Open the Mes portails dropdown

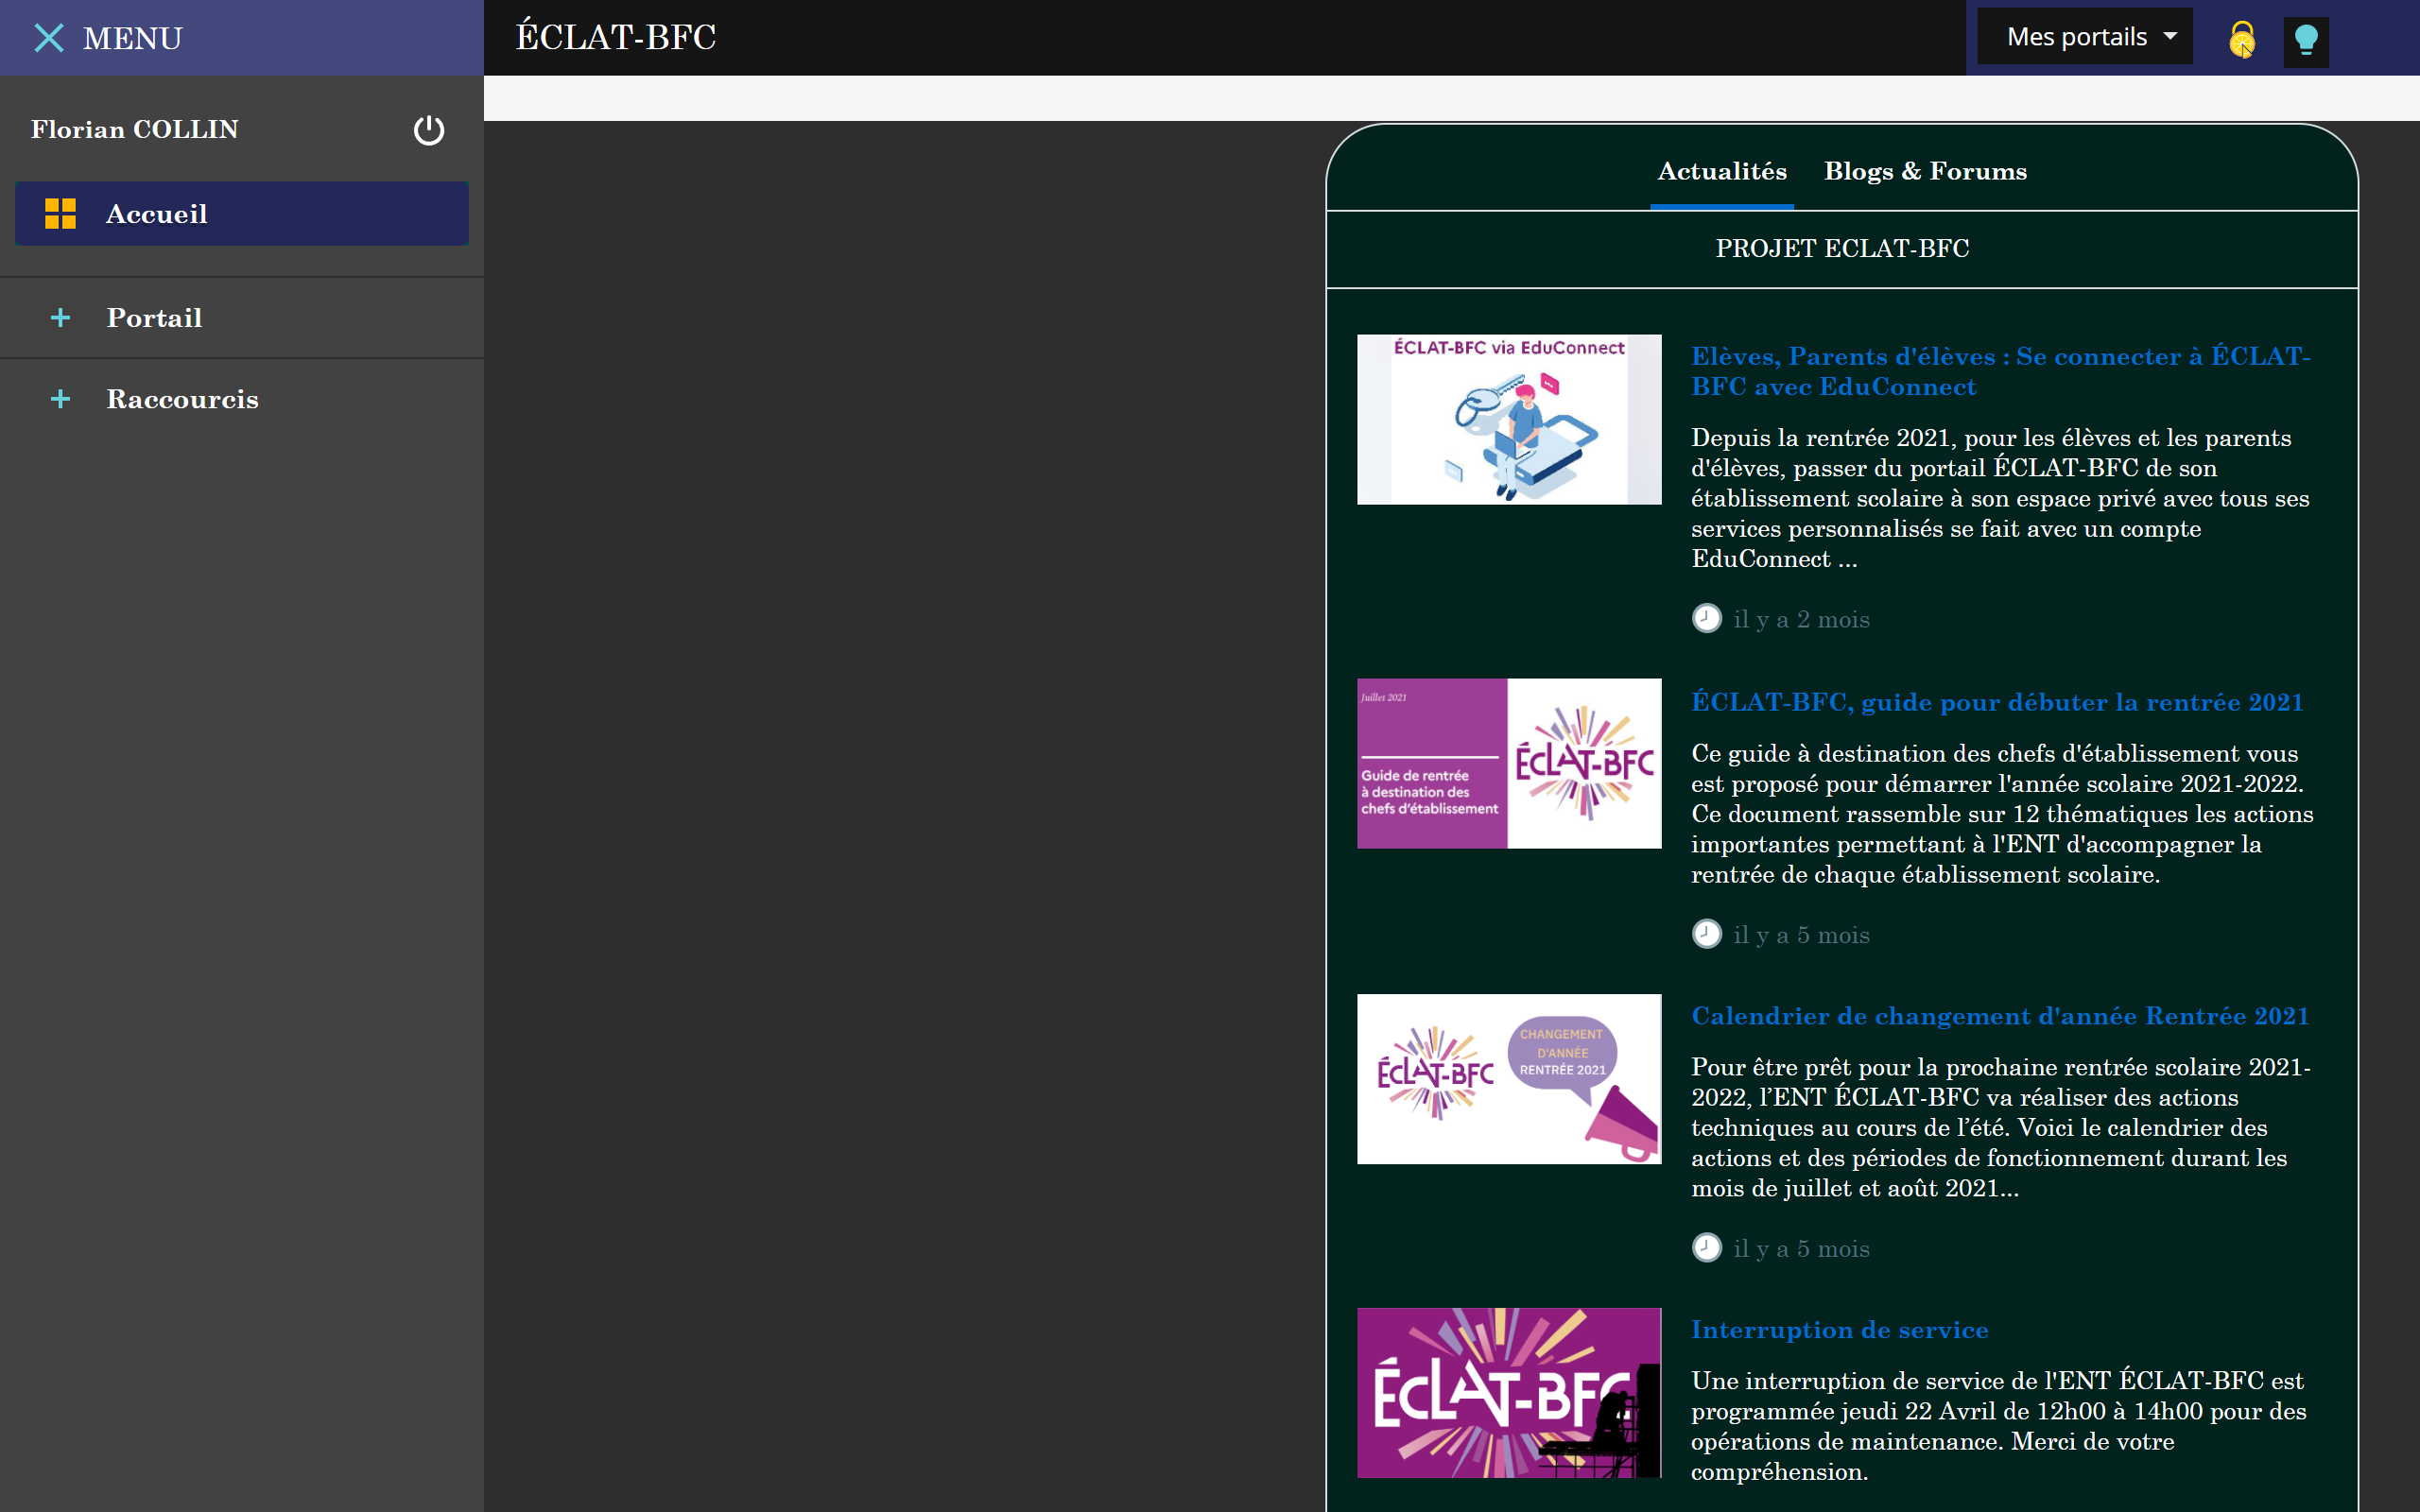pyautogui.click(x=2084, y=37)
